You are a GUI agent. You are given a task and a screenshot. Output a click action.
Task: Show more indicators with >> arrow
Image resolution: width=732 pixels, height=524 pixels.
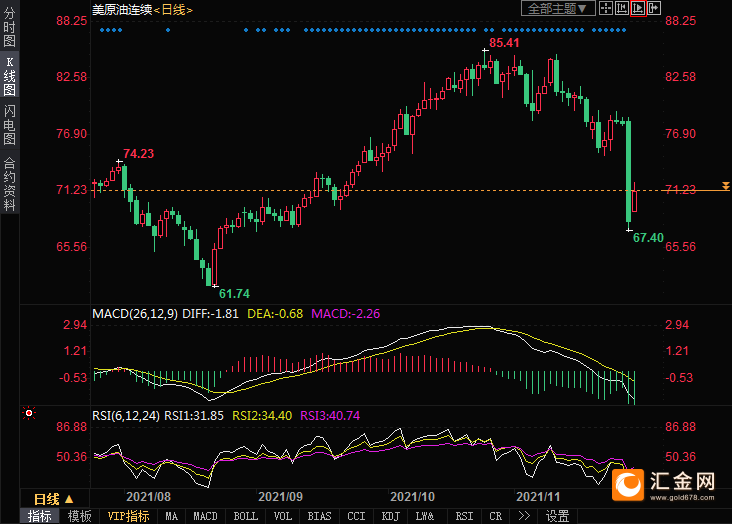(524, 516)
